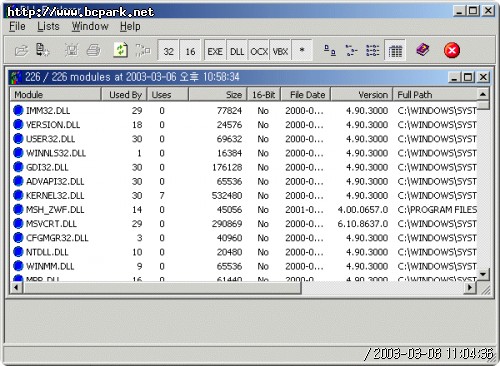Click the vertical scrollbar down arrow
Image resolution: width=500 pixels, height=366 pixels.
(483, 274)
